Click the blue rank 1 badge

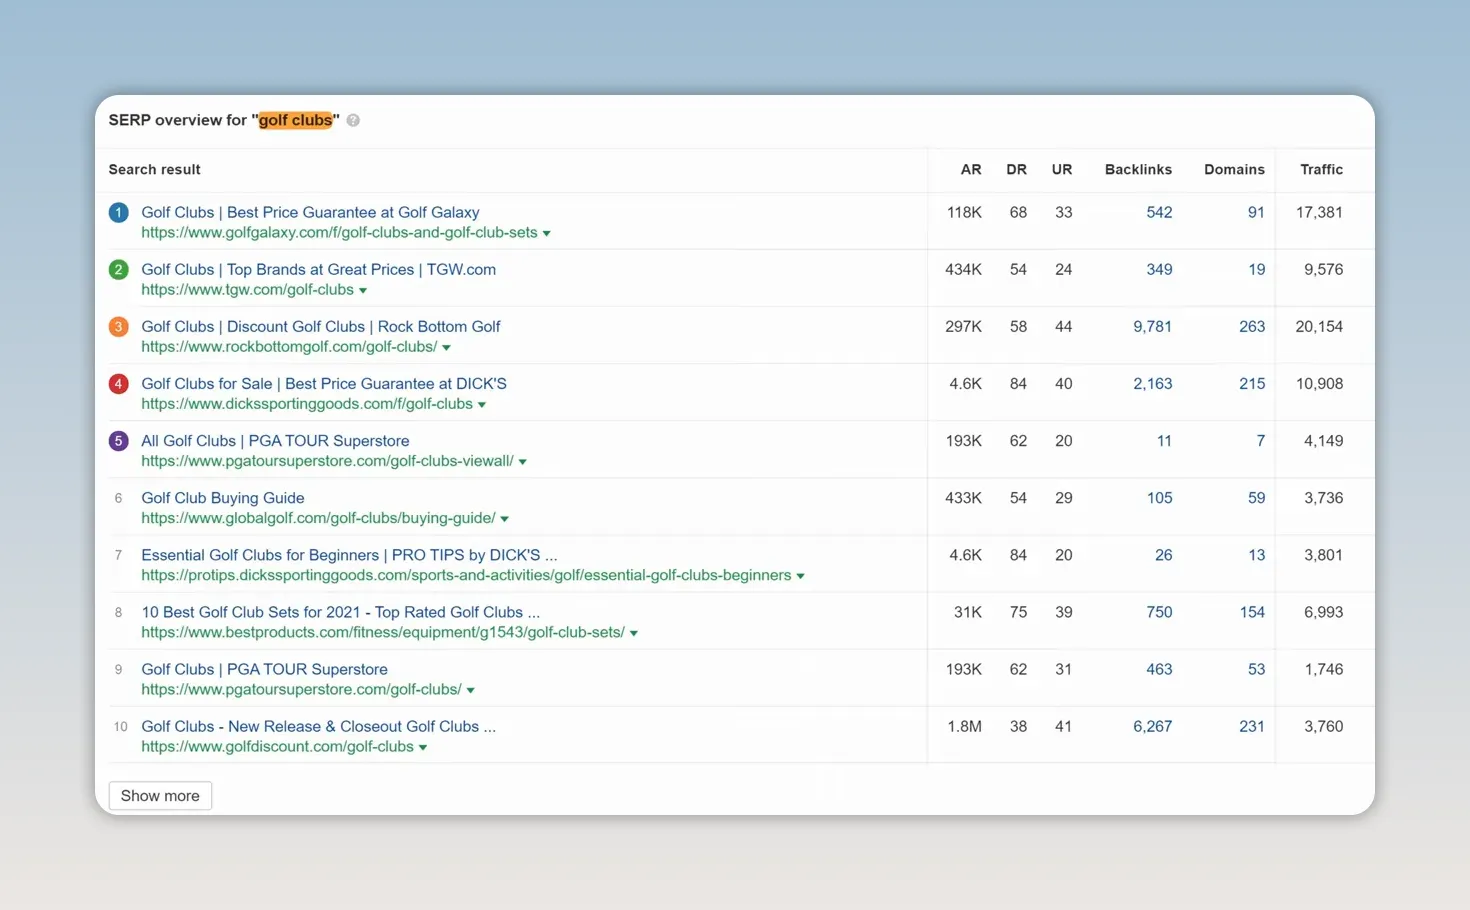click(x=118, y=212)
